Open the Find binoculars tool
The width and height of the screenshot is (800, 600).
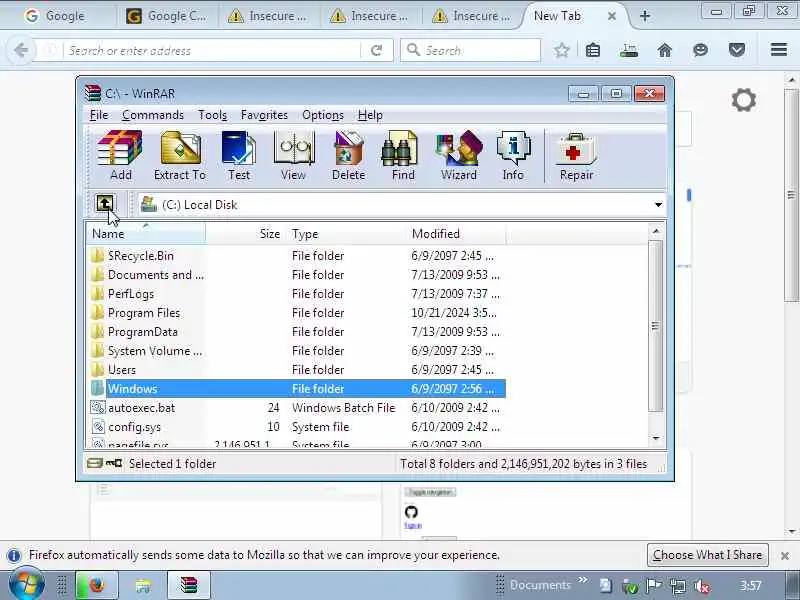(x=403, y=156)
